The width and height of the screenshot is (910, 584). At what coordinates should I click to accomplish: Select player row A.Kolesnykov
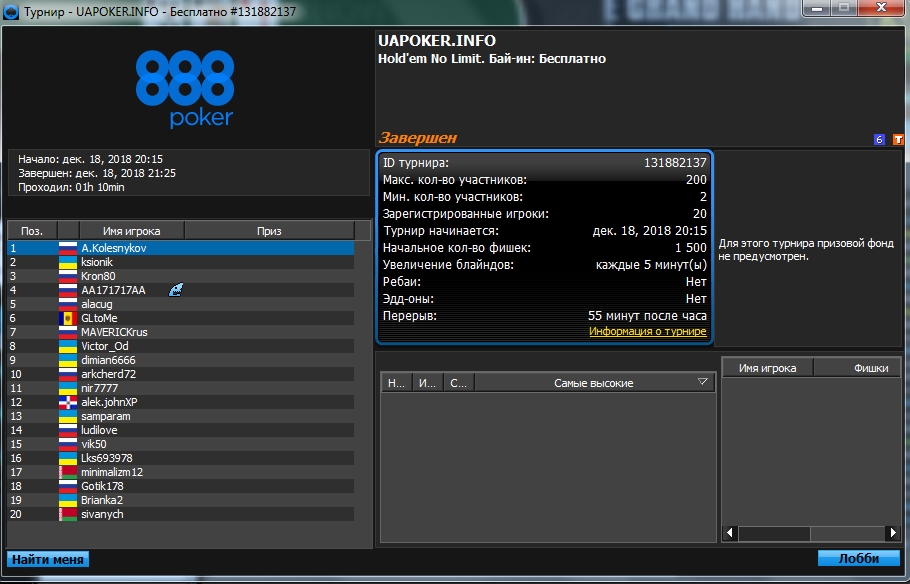[181, 248]
